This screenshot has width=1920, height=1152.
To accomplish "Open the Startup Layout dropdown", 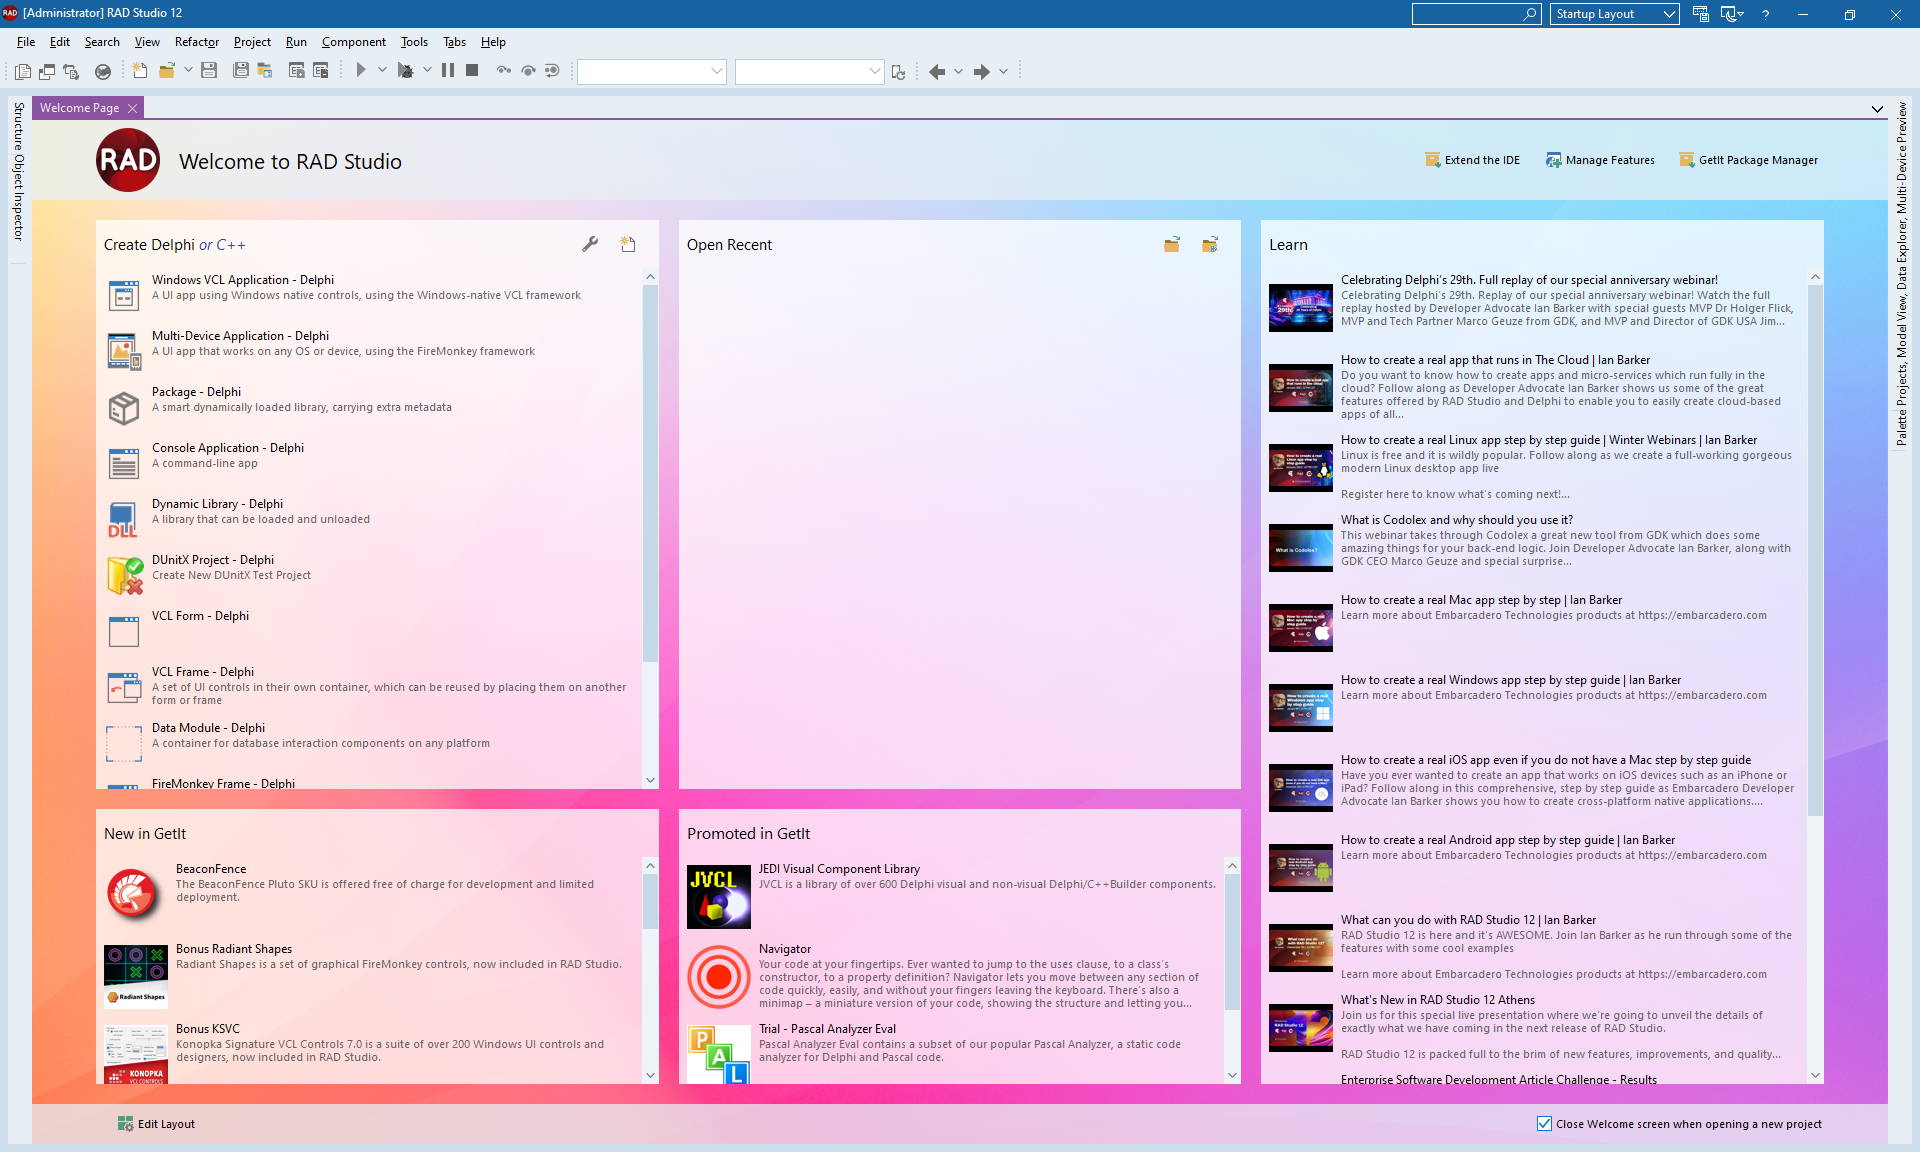I will [1615, 14].
